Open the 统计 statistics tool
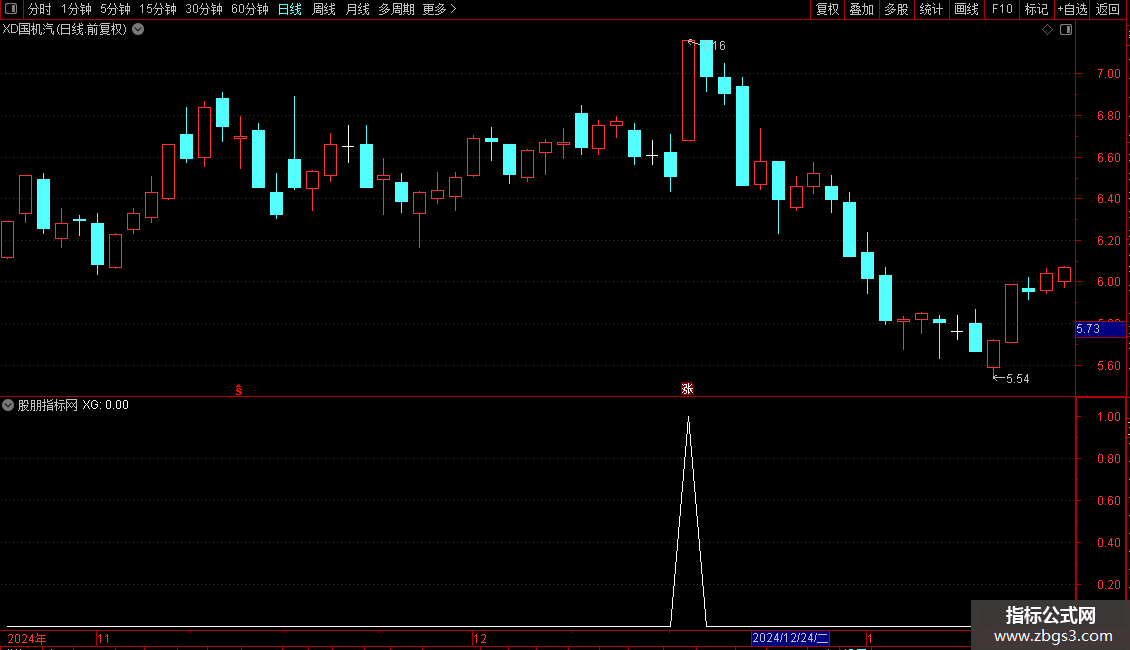Screen dimensions: 1130x650 point(931,9)
